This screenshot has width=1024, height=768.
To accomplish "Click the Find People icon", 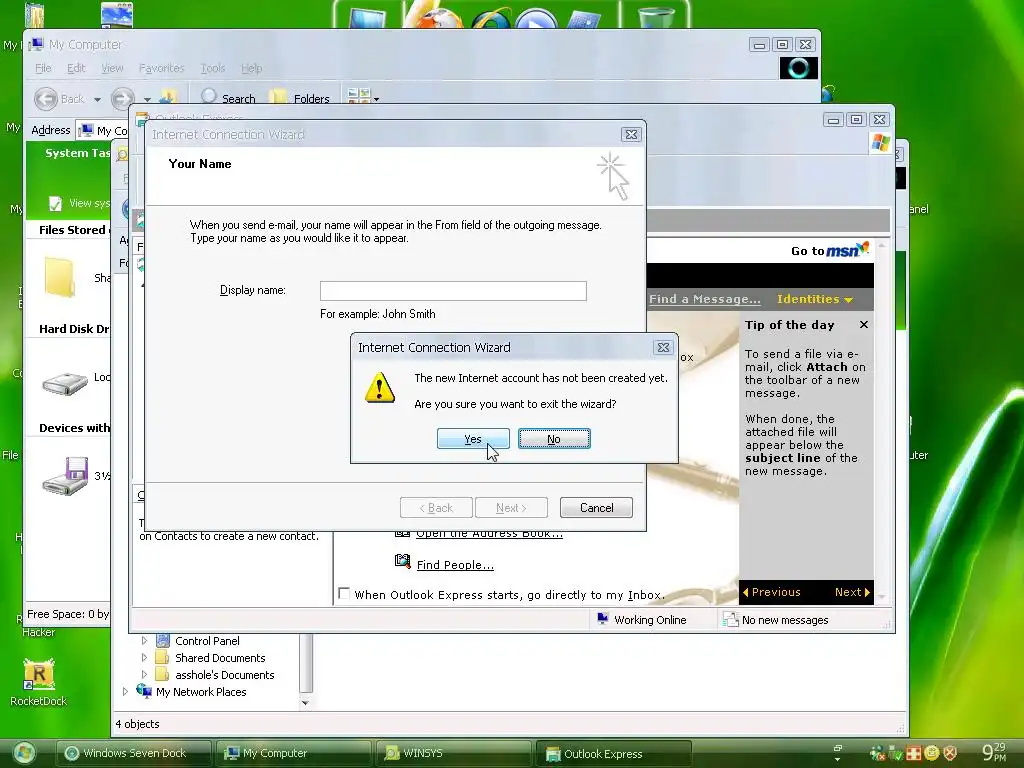I will click(x=402, y=562).
